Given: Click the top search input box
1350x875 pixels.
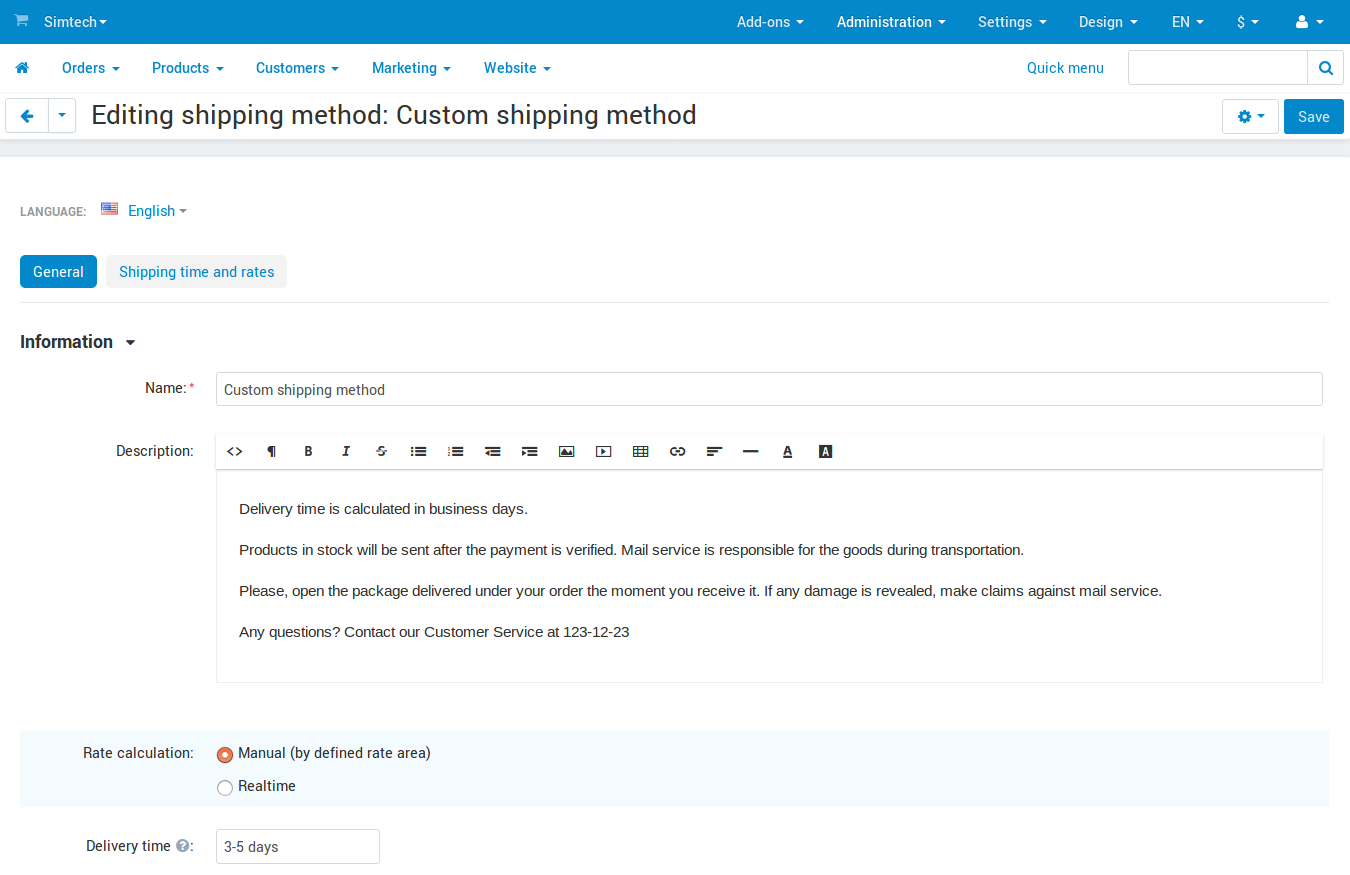Looking at the screenshot, I should tap(1218, 68).
